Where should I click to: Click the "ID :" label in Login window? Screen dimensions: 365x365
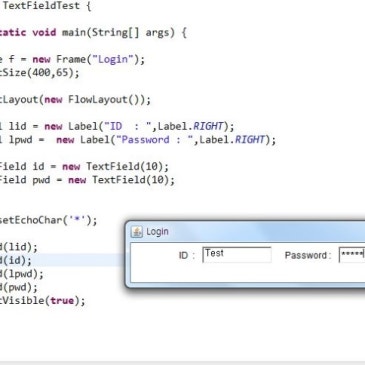(x=187, y=256)
